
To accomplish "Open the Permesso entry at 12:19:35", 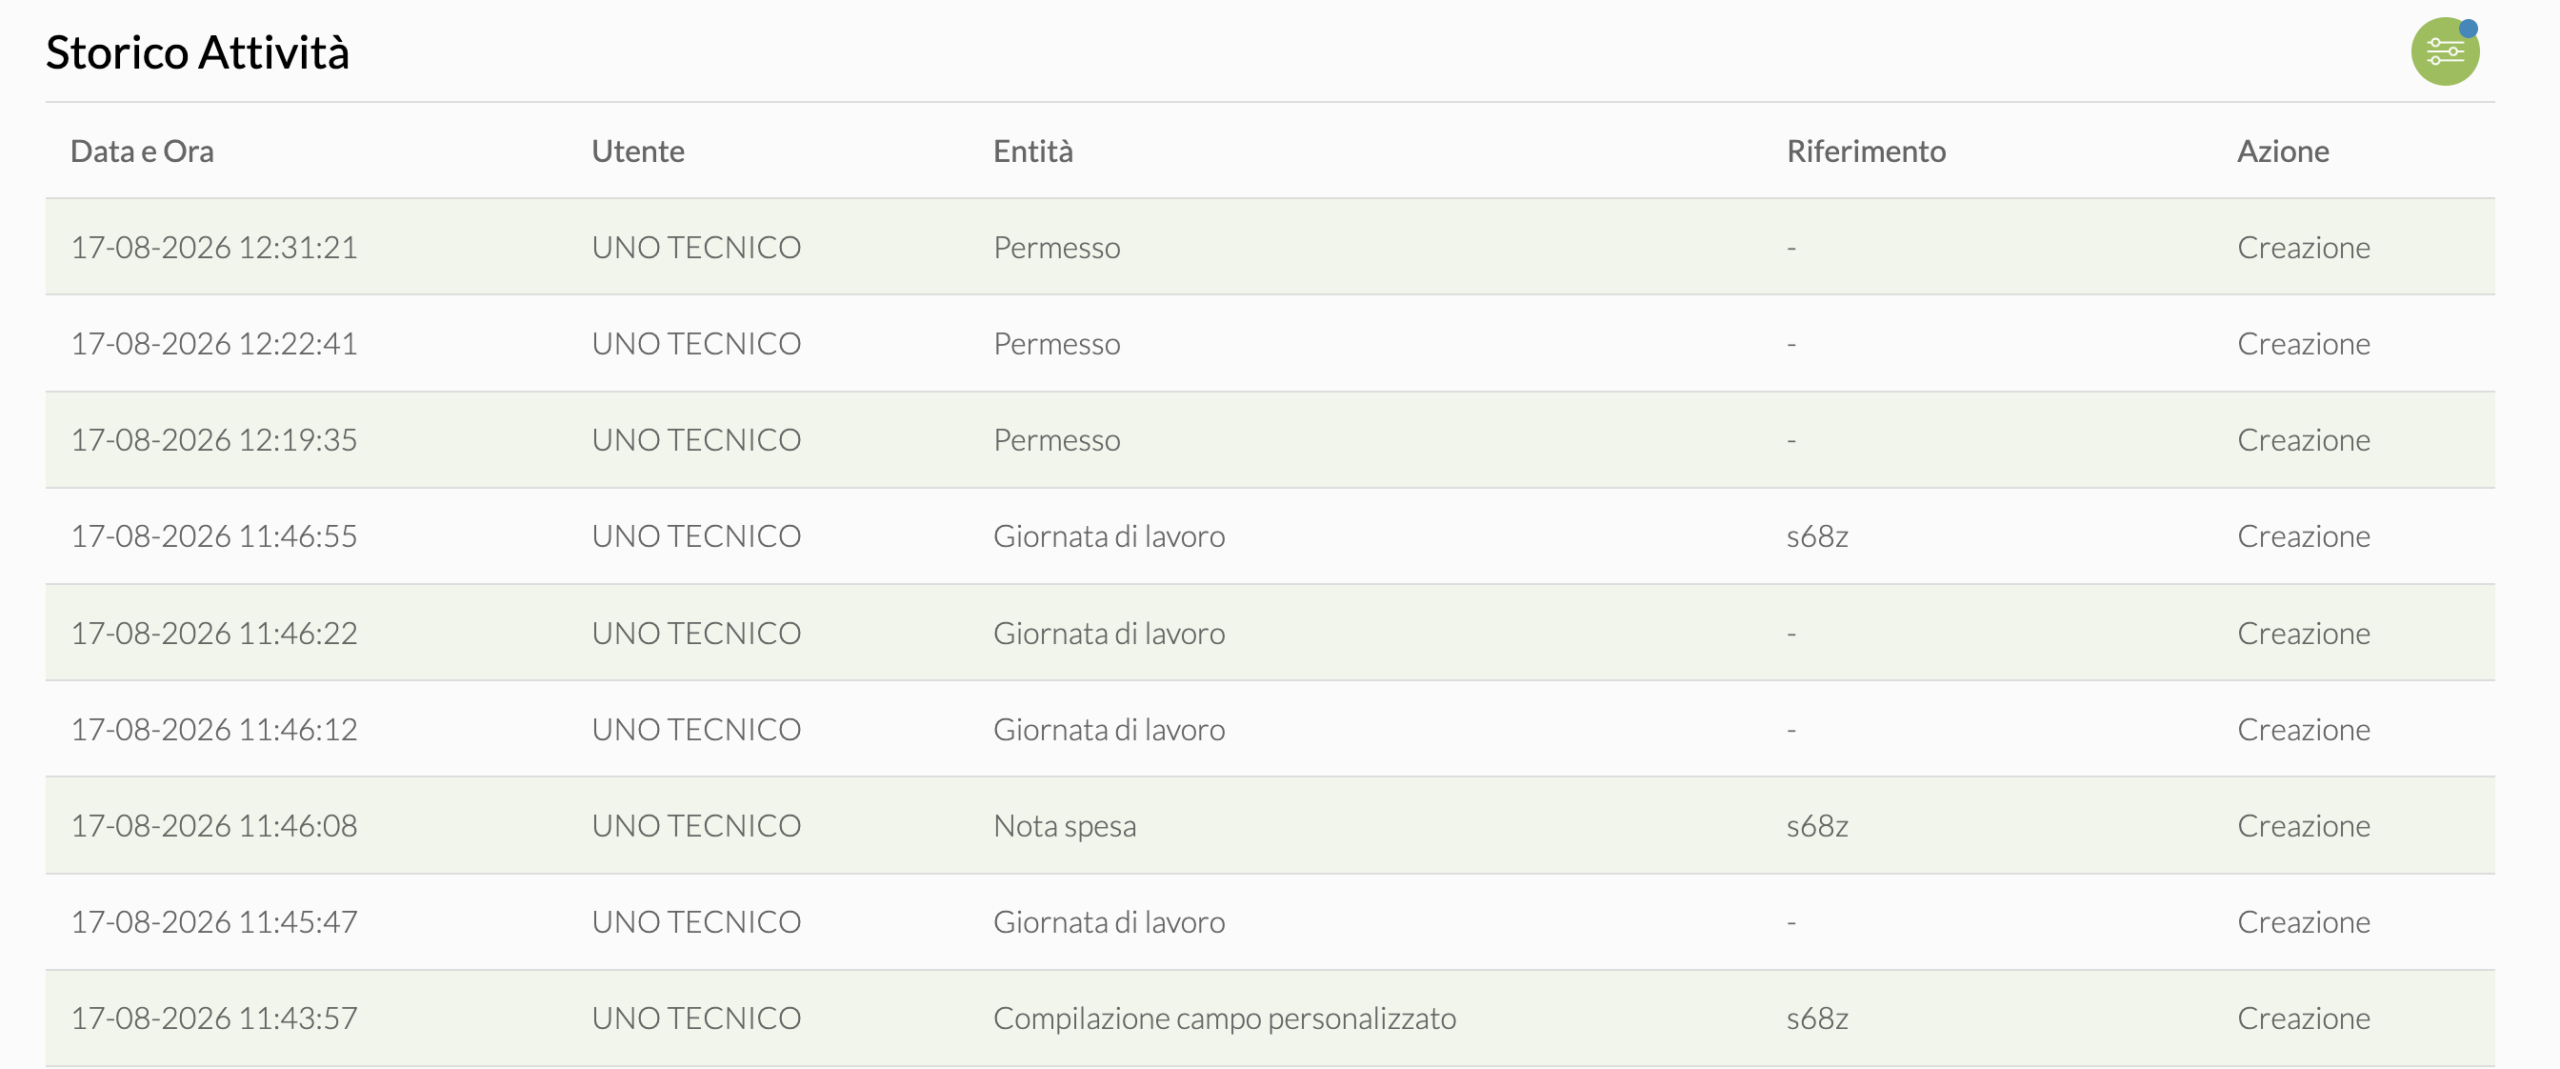I will click(x=1270, y=440).
